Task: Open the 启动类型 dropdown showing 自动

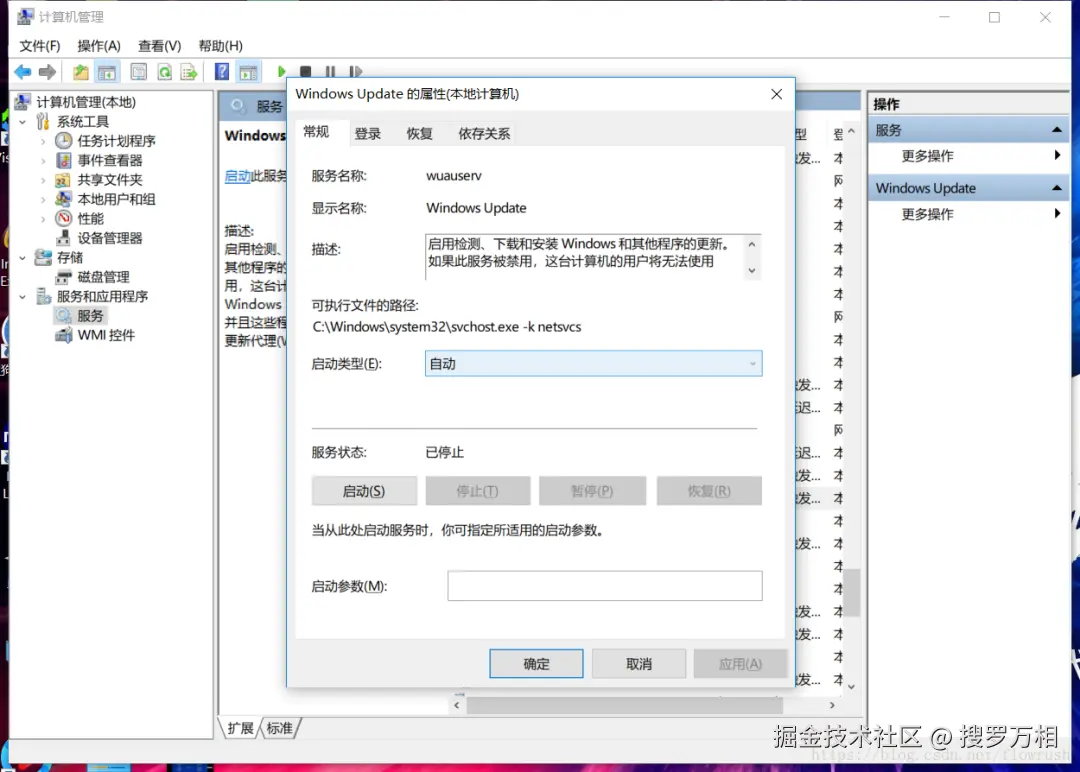Action: click(x=752, y=364)
